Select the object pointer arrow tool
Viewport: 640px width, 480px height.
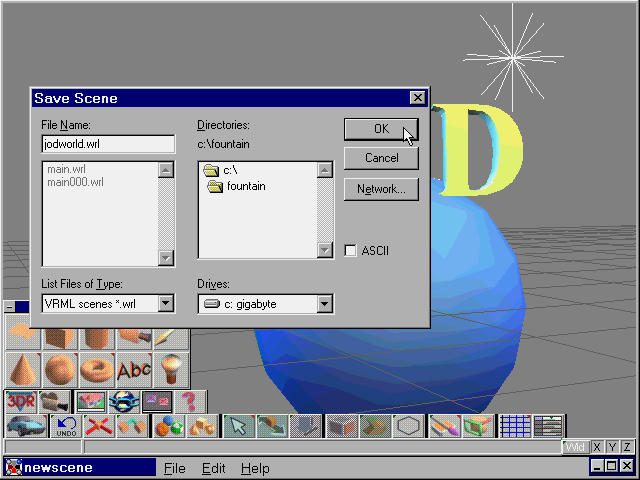(236, 427)
